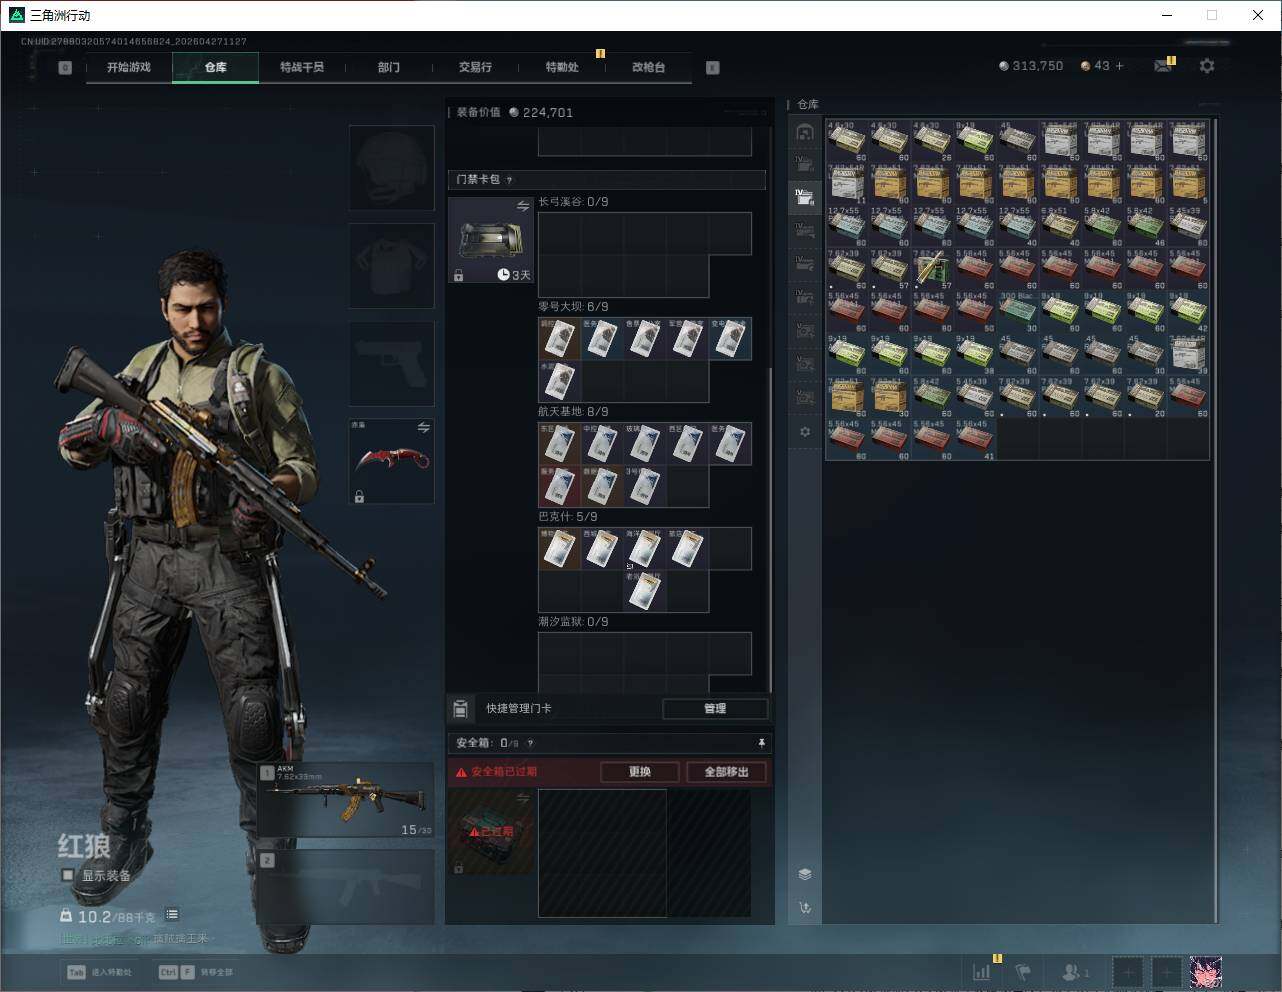1282x992 pixels.
Task: Select the 9x19 ammo box with 42 rounds
Action: pyautogui.click(x=1189, y=311)
